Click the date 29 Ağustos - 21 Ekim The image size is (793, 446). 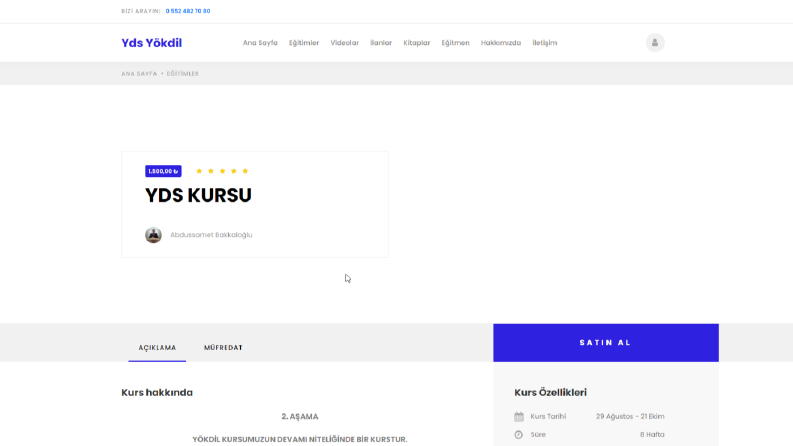[x=630, y=417]
